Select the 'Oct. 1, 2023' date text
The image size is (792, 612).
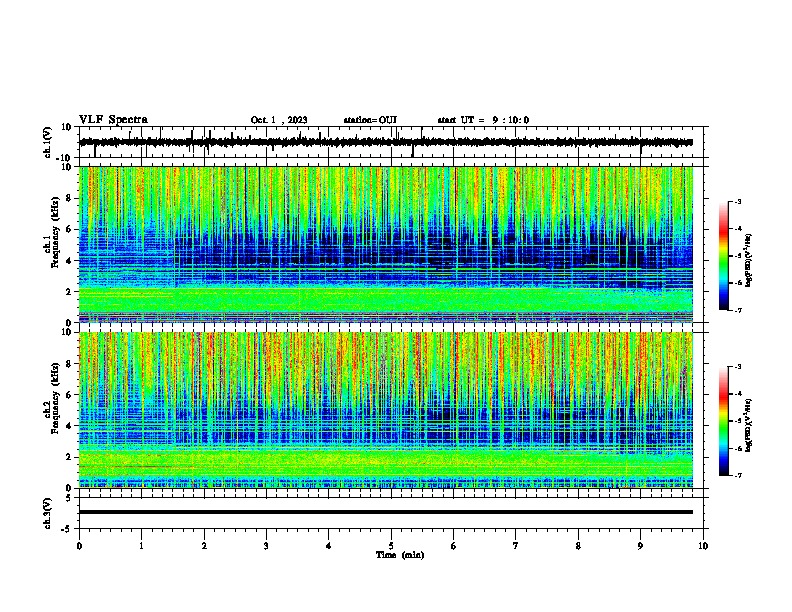click(279, 120)
